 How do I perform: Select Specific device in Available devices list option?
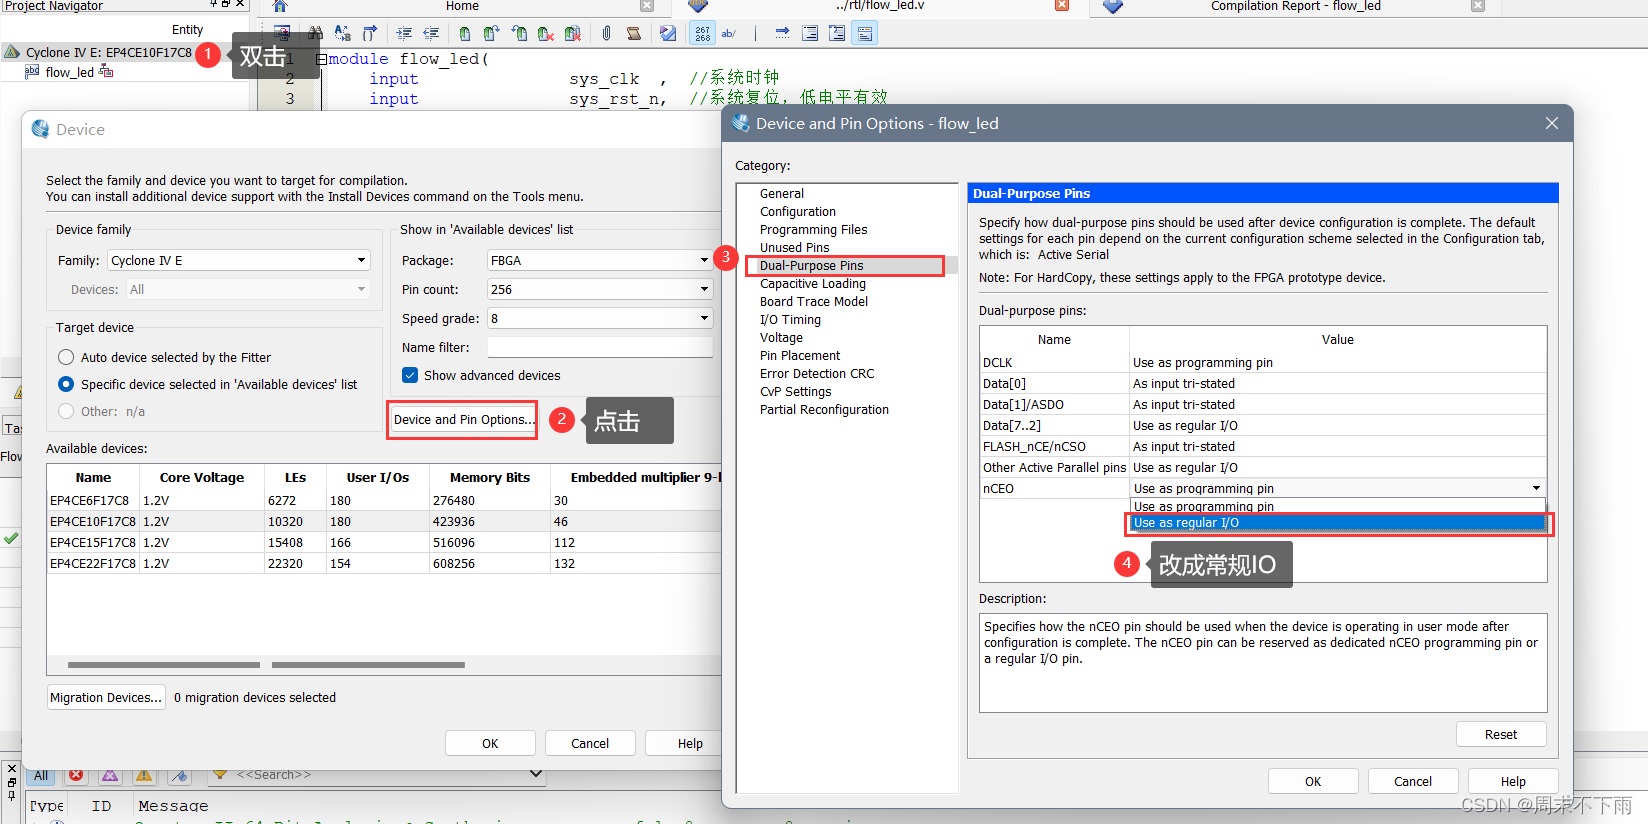[x=66, y=384]
